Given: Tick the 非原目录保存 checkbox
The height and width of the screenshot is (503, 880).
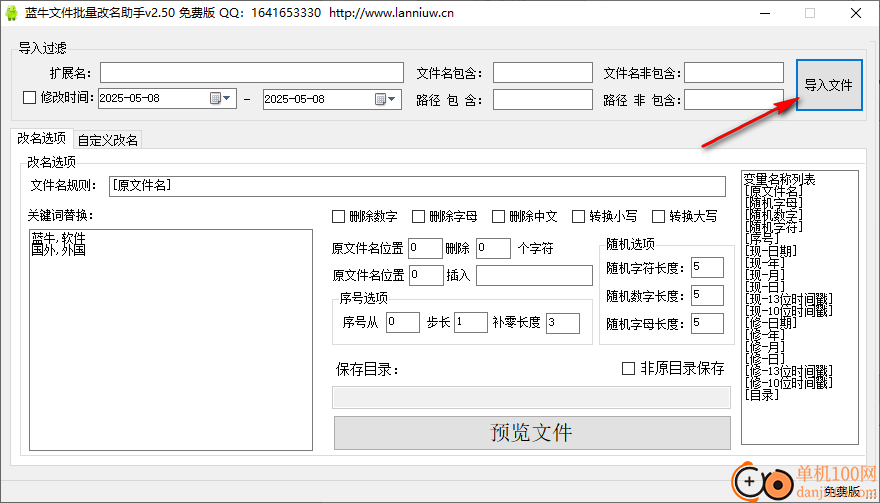Looking at the screenshot, I should pos(629,369).
